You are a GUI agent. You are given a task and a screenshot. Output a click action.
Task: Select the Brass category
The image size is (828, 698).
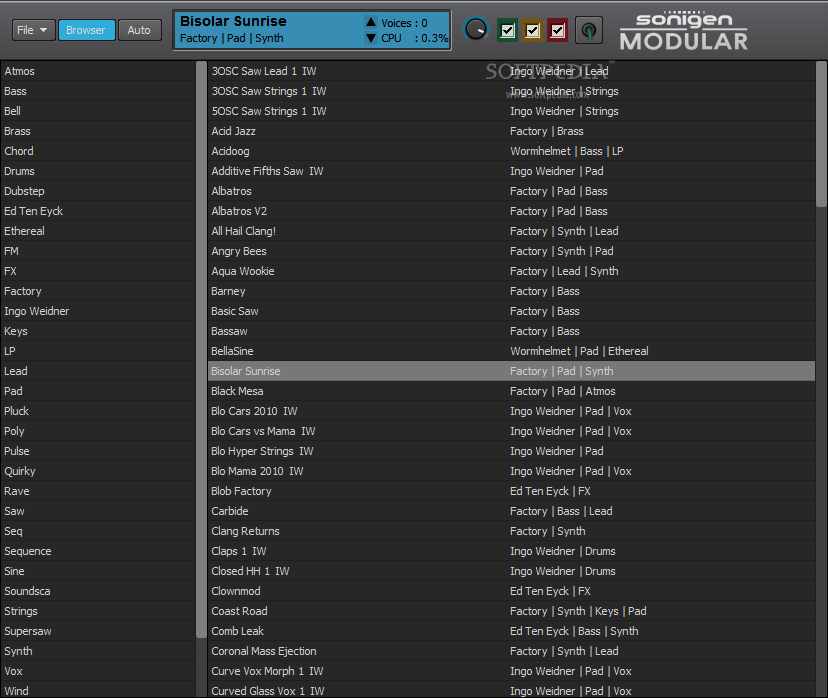click(x=98, y=131)
